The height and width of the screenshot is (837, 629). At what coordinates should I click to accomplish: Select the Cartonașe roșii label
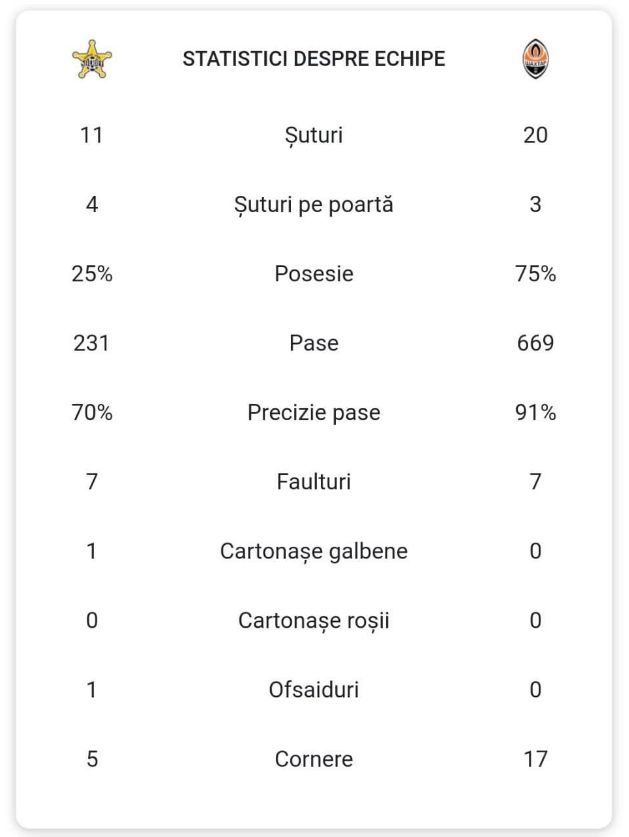click(x=314, y=620)
